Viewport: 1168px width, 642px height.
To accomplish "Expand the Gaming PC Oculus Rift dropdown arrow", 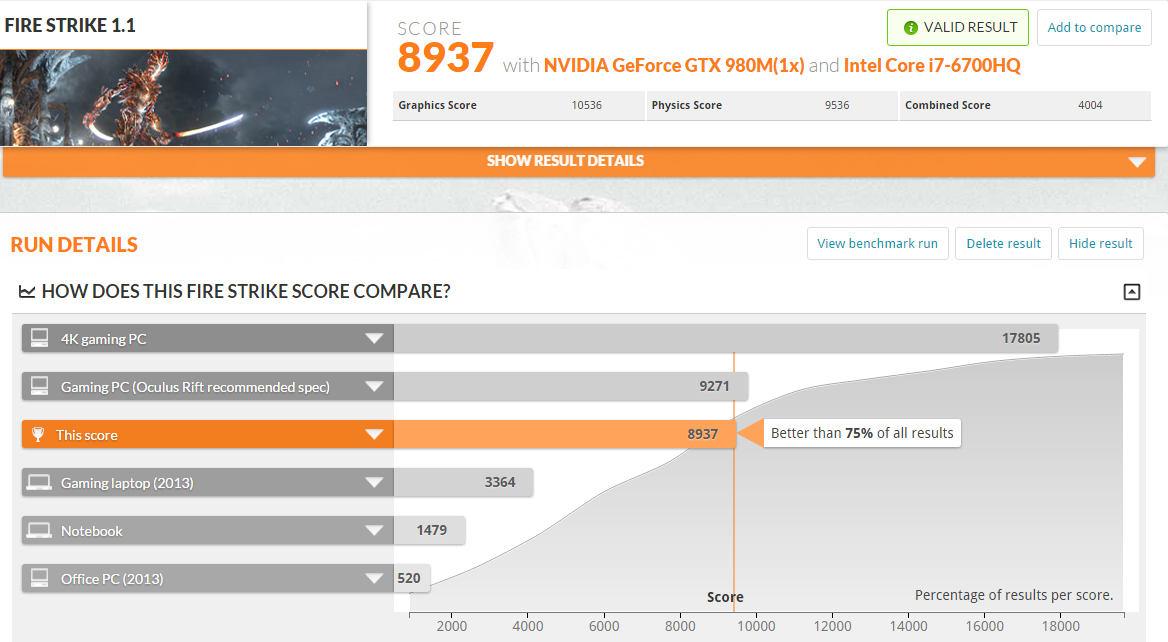I will [x=374, y=387].
